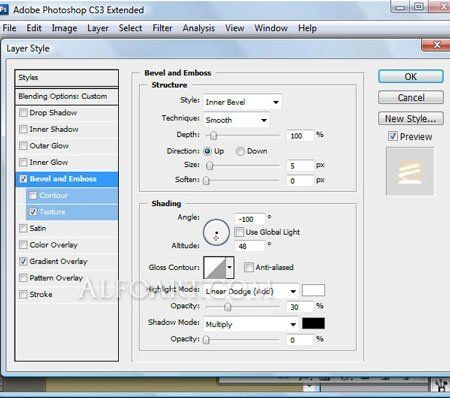Viewport: 450px width, 398px height.
Task: Select the Down direction radio button
Action: tap(240, 151)
